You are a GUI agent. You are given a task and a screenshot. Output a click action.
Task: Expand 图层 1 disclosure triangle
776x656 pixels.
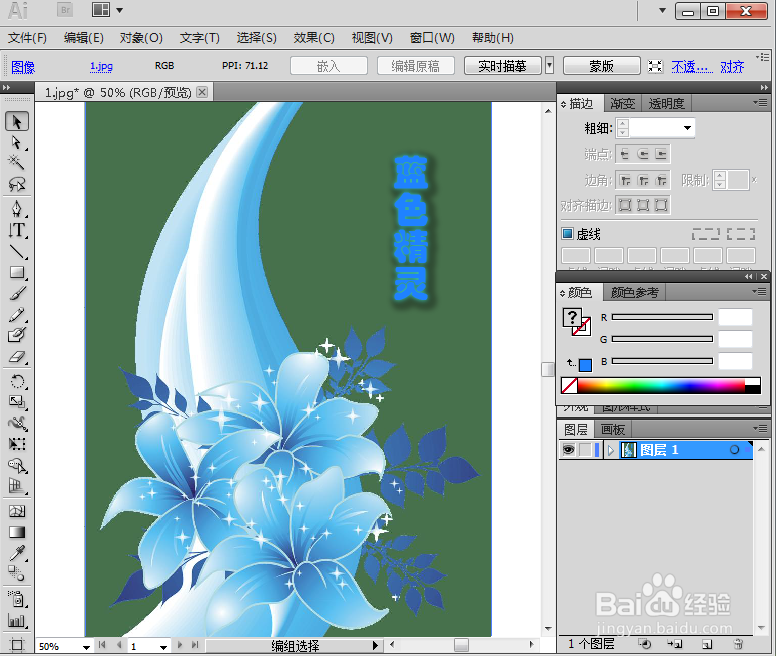pos(611,450)
